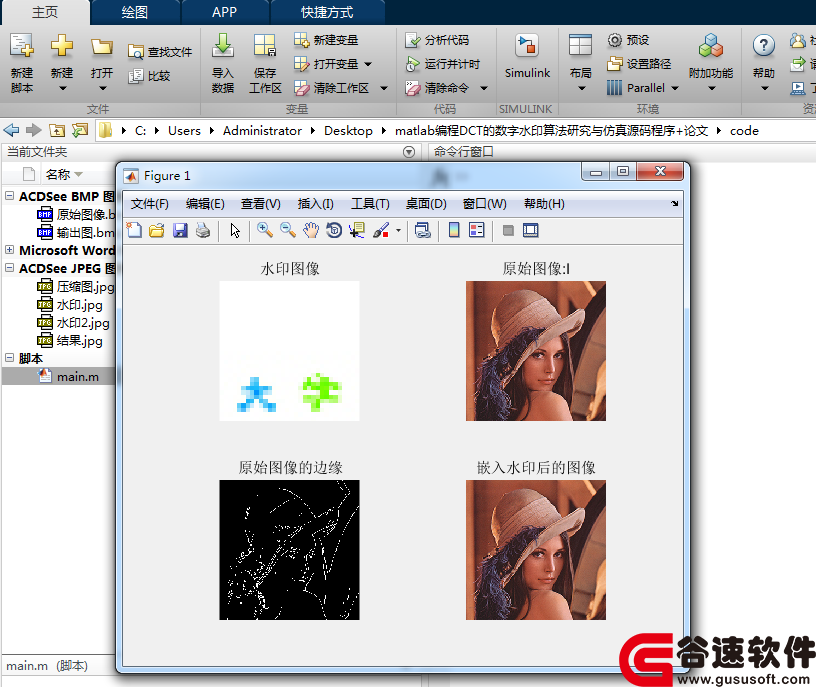Select 结果.jpg file
The width and height of the screenshot is (816, 687).
(70, 341)
